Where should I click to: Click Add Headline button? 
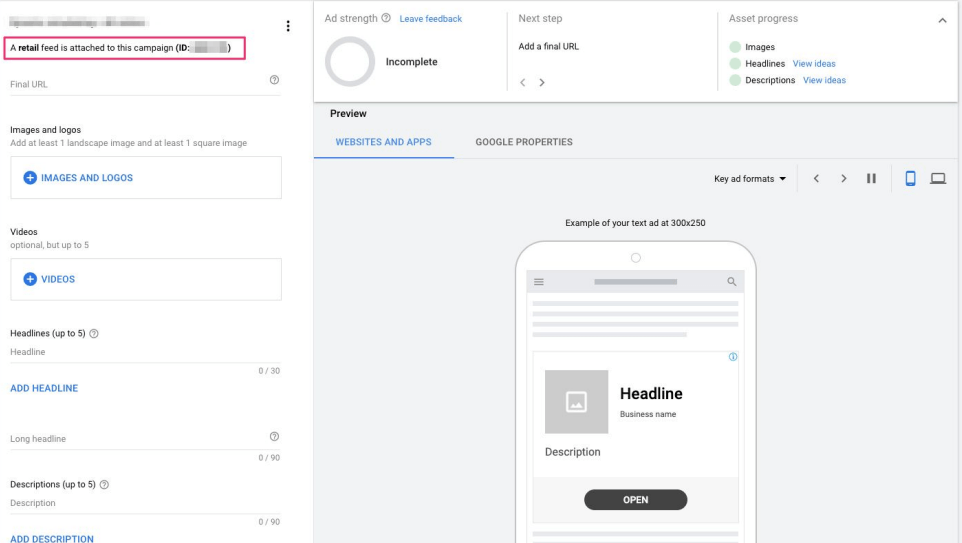click(44, 388)
